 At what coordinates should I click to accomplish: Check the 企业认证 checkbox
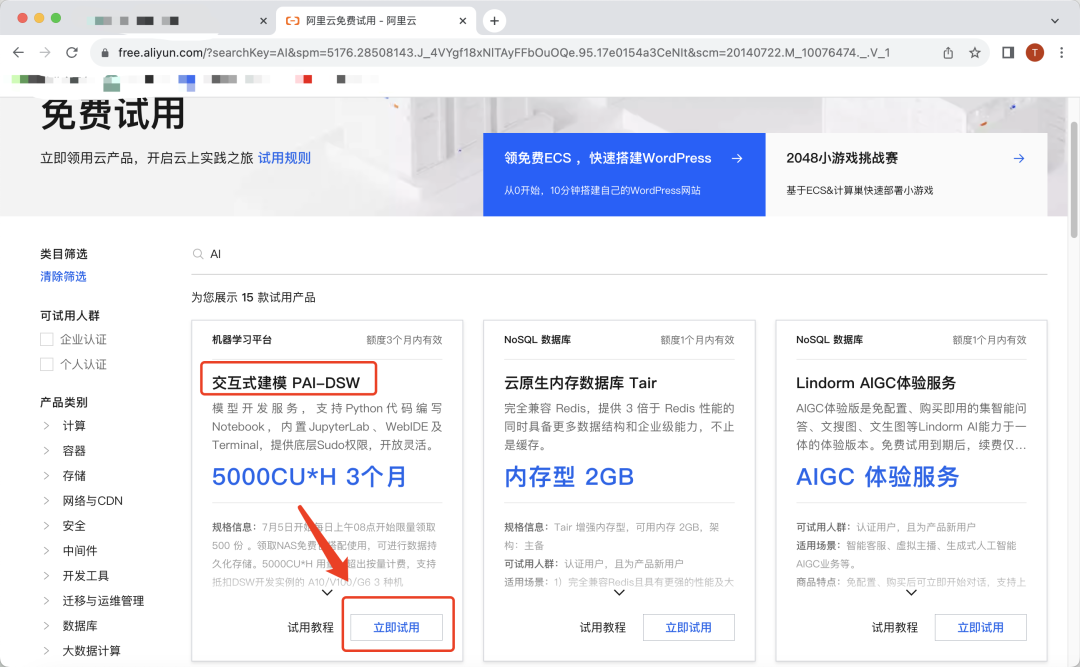(46, 339)
